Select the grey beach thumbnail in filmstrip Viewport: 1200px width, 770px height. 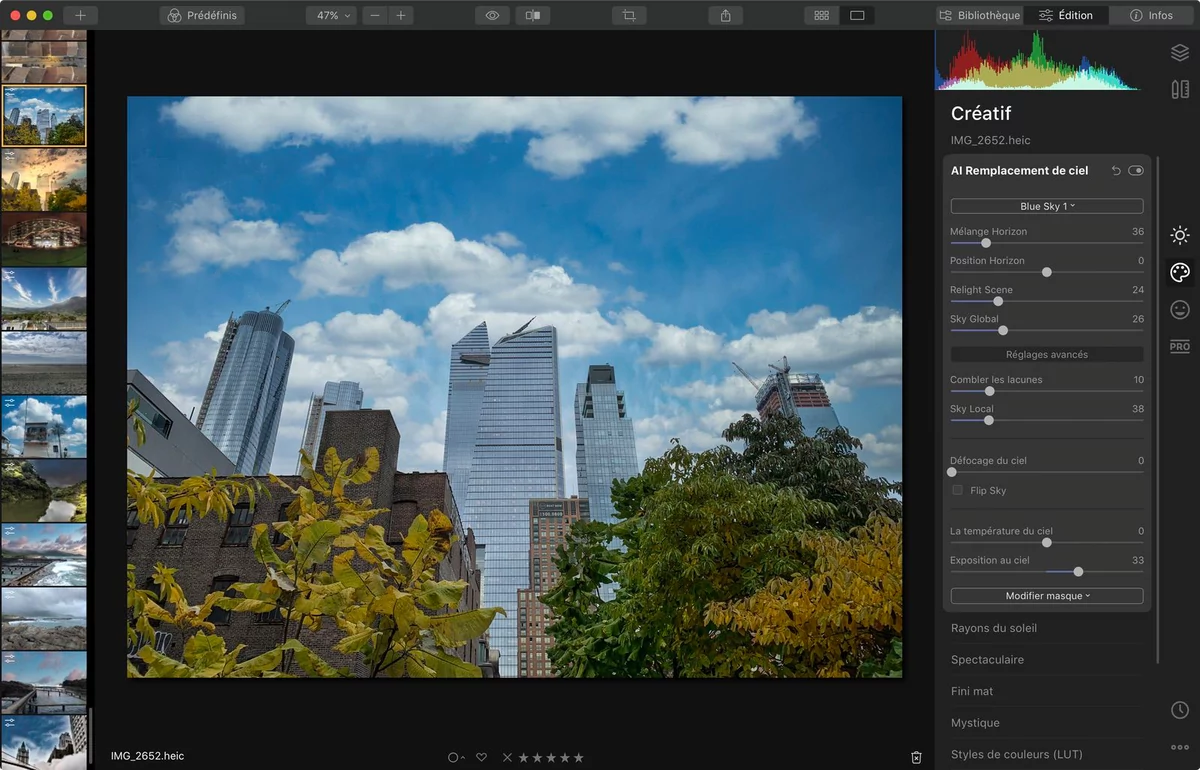(x=44, y=362)
